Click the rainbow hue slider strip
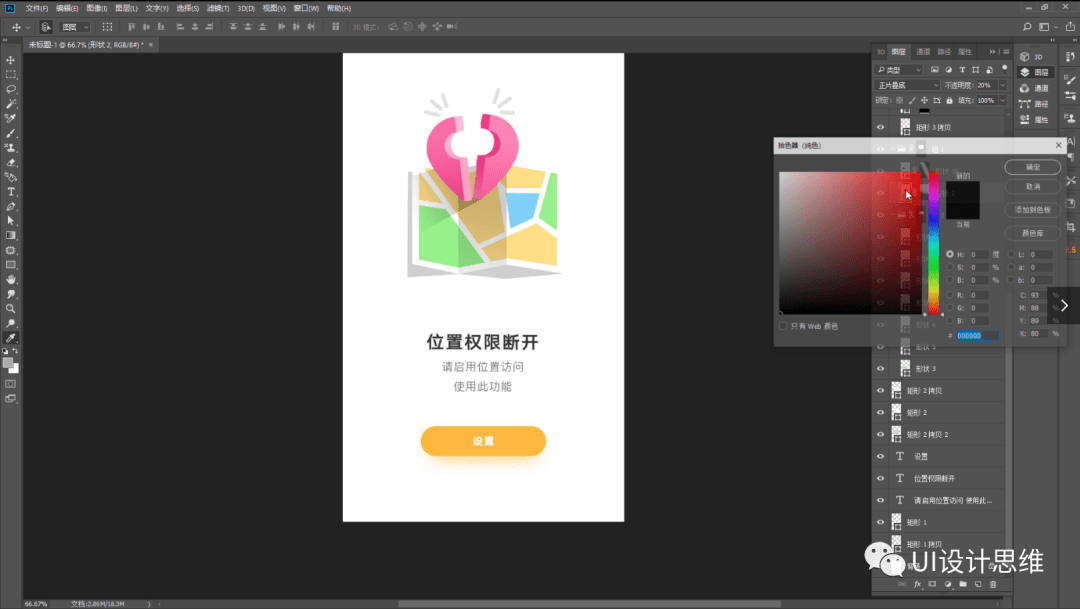Image resolution: width=1080 pixels, height=609 pixels. tap(933, 242)
